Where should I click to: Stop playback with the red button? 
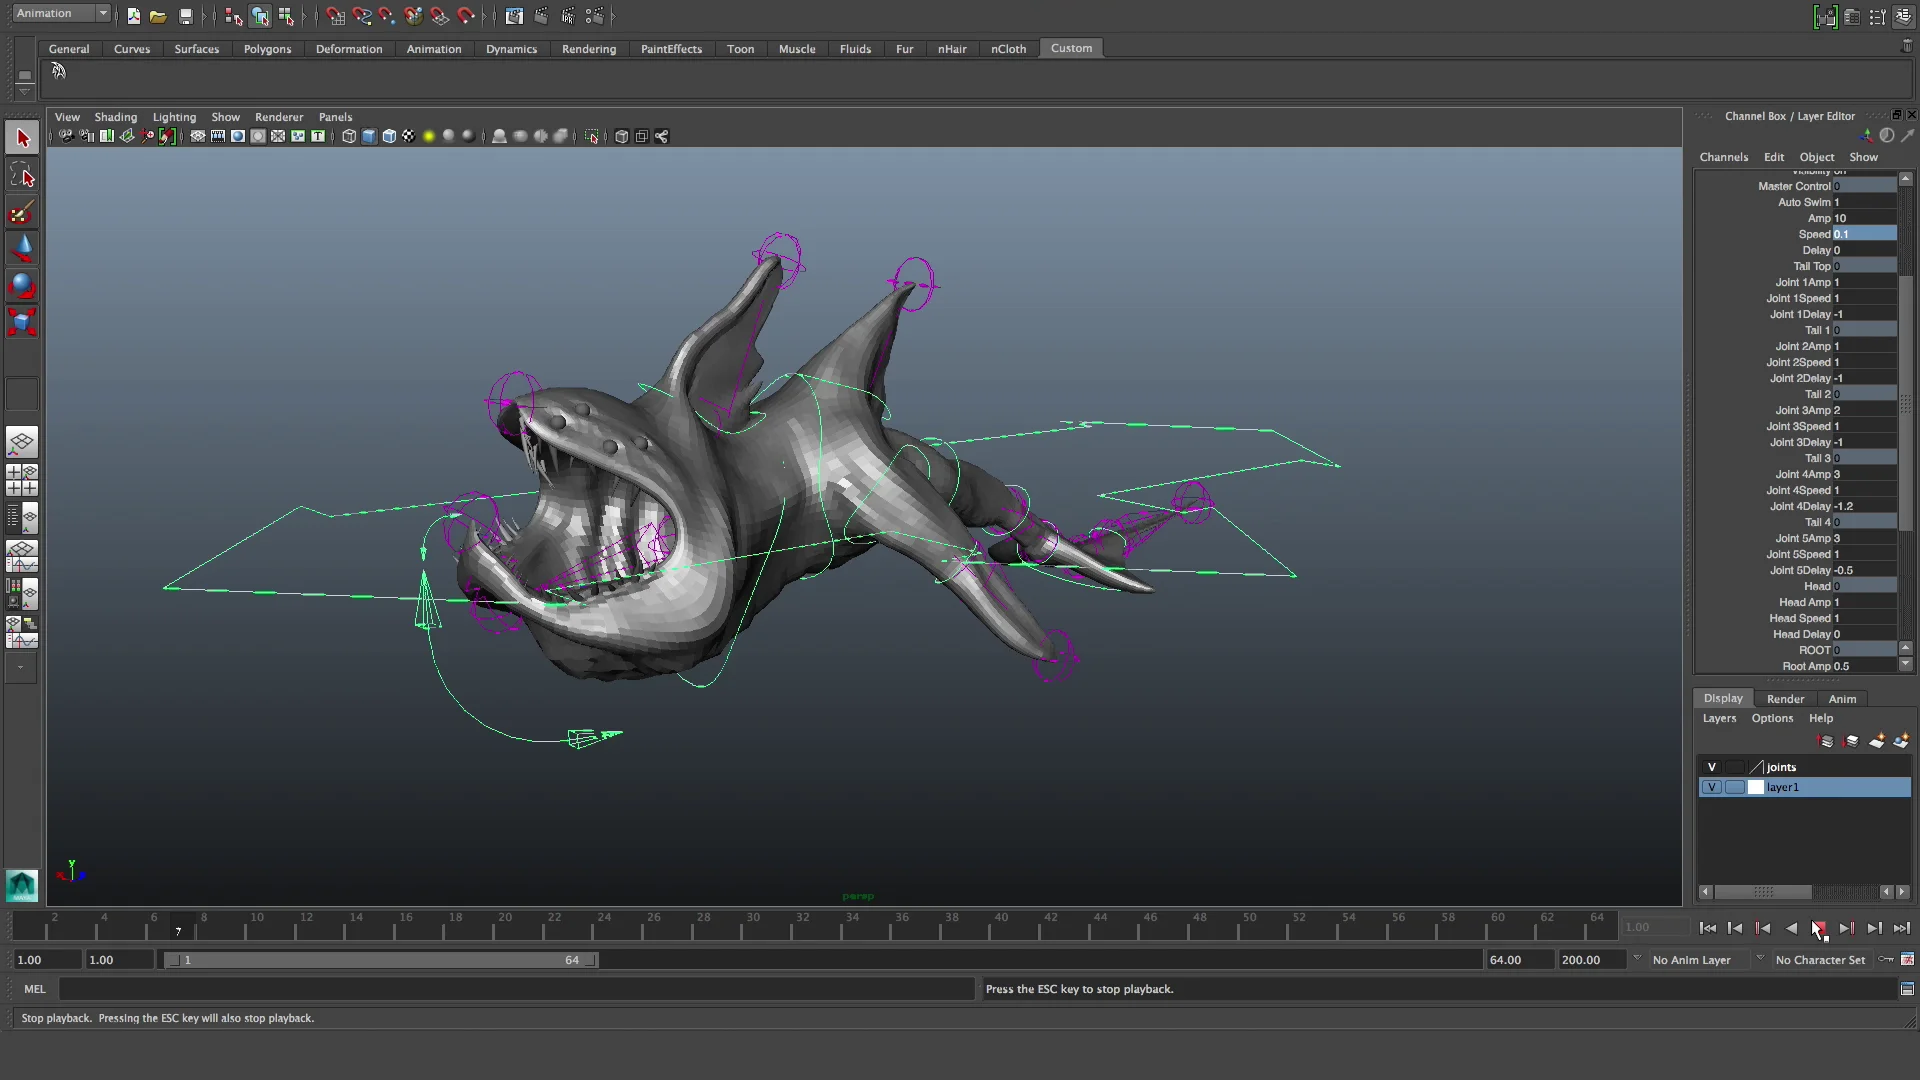coord(1818,928)
